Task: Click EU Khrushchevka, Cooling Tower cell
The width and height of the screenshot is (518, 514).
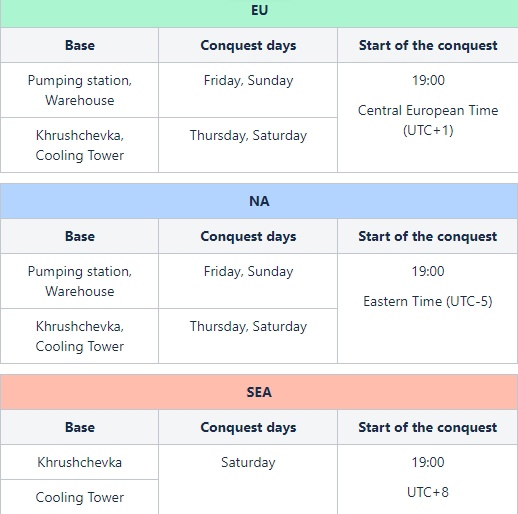Action: click(80, 145)
